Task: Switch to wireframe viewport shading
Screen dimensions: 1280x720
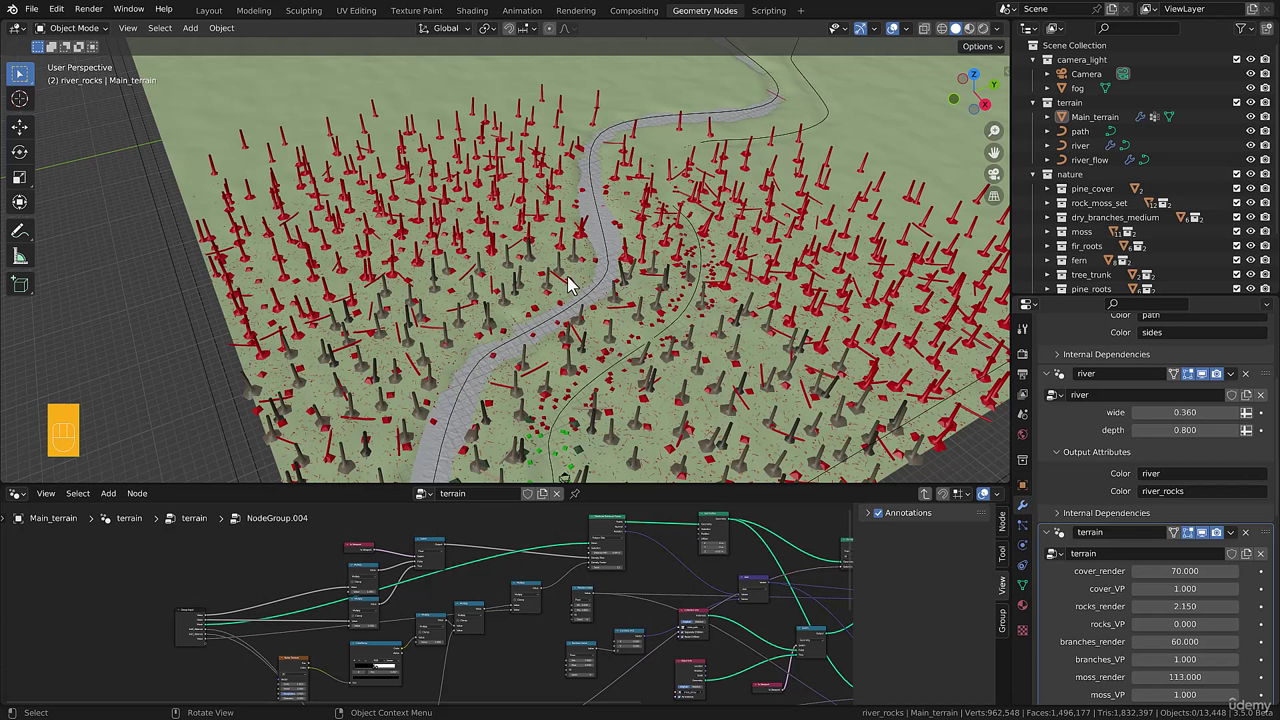Action: (x=941, y=28)
